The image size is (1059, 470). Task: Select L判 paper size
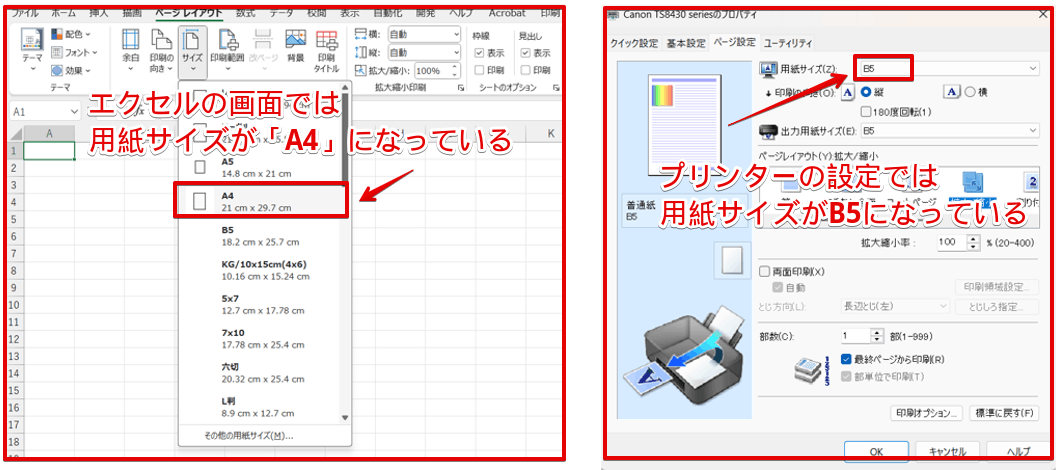[260, 407]
